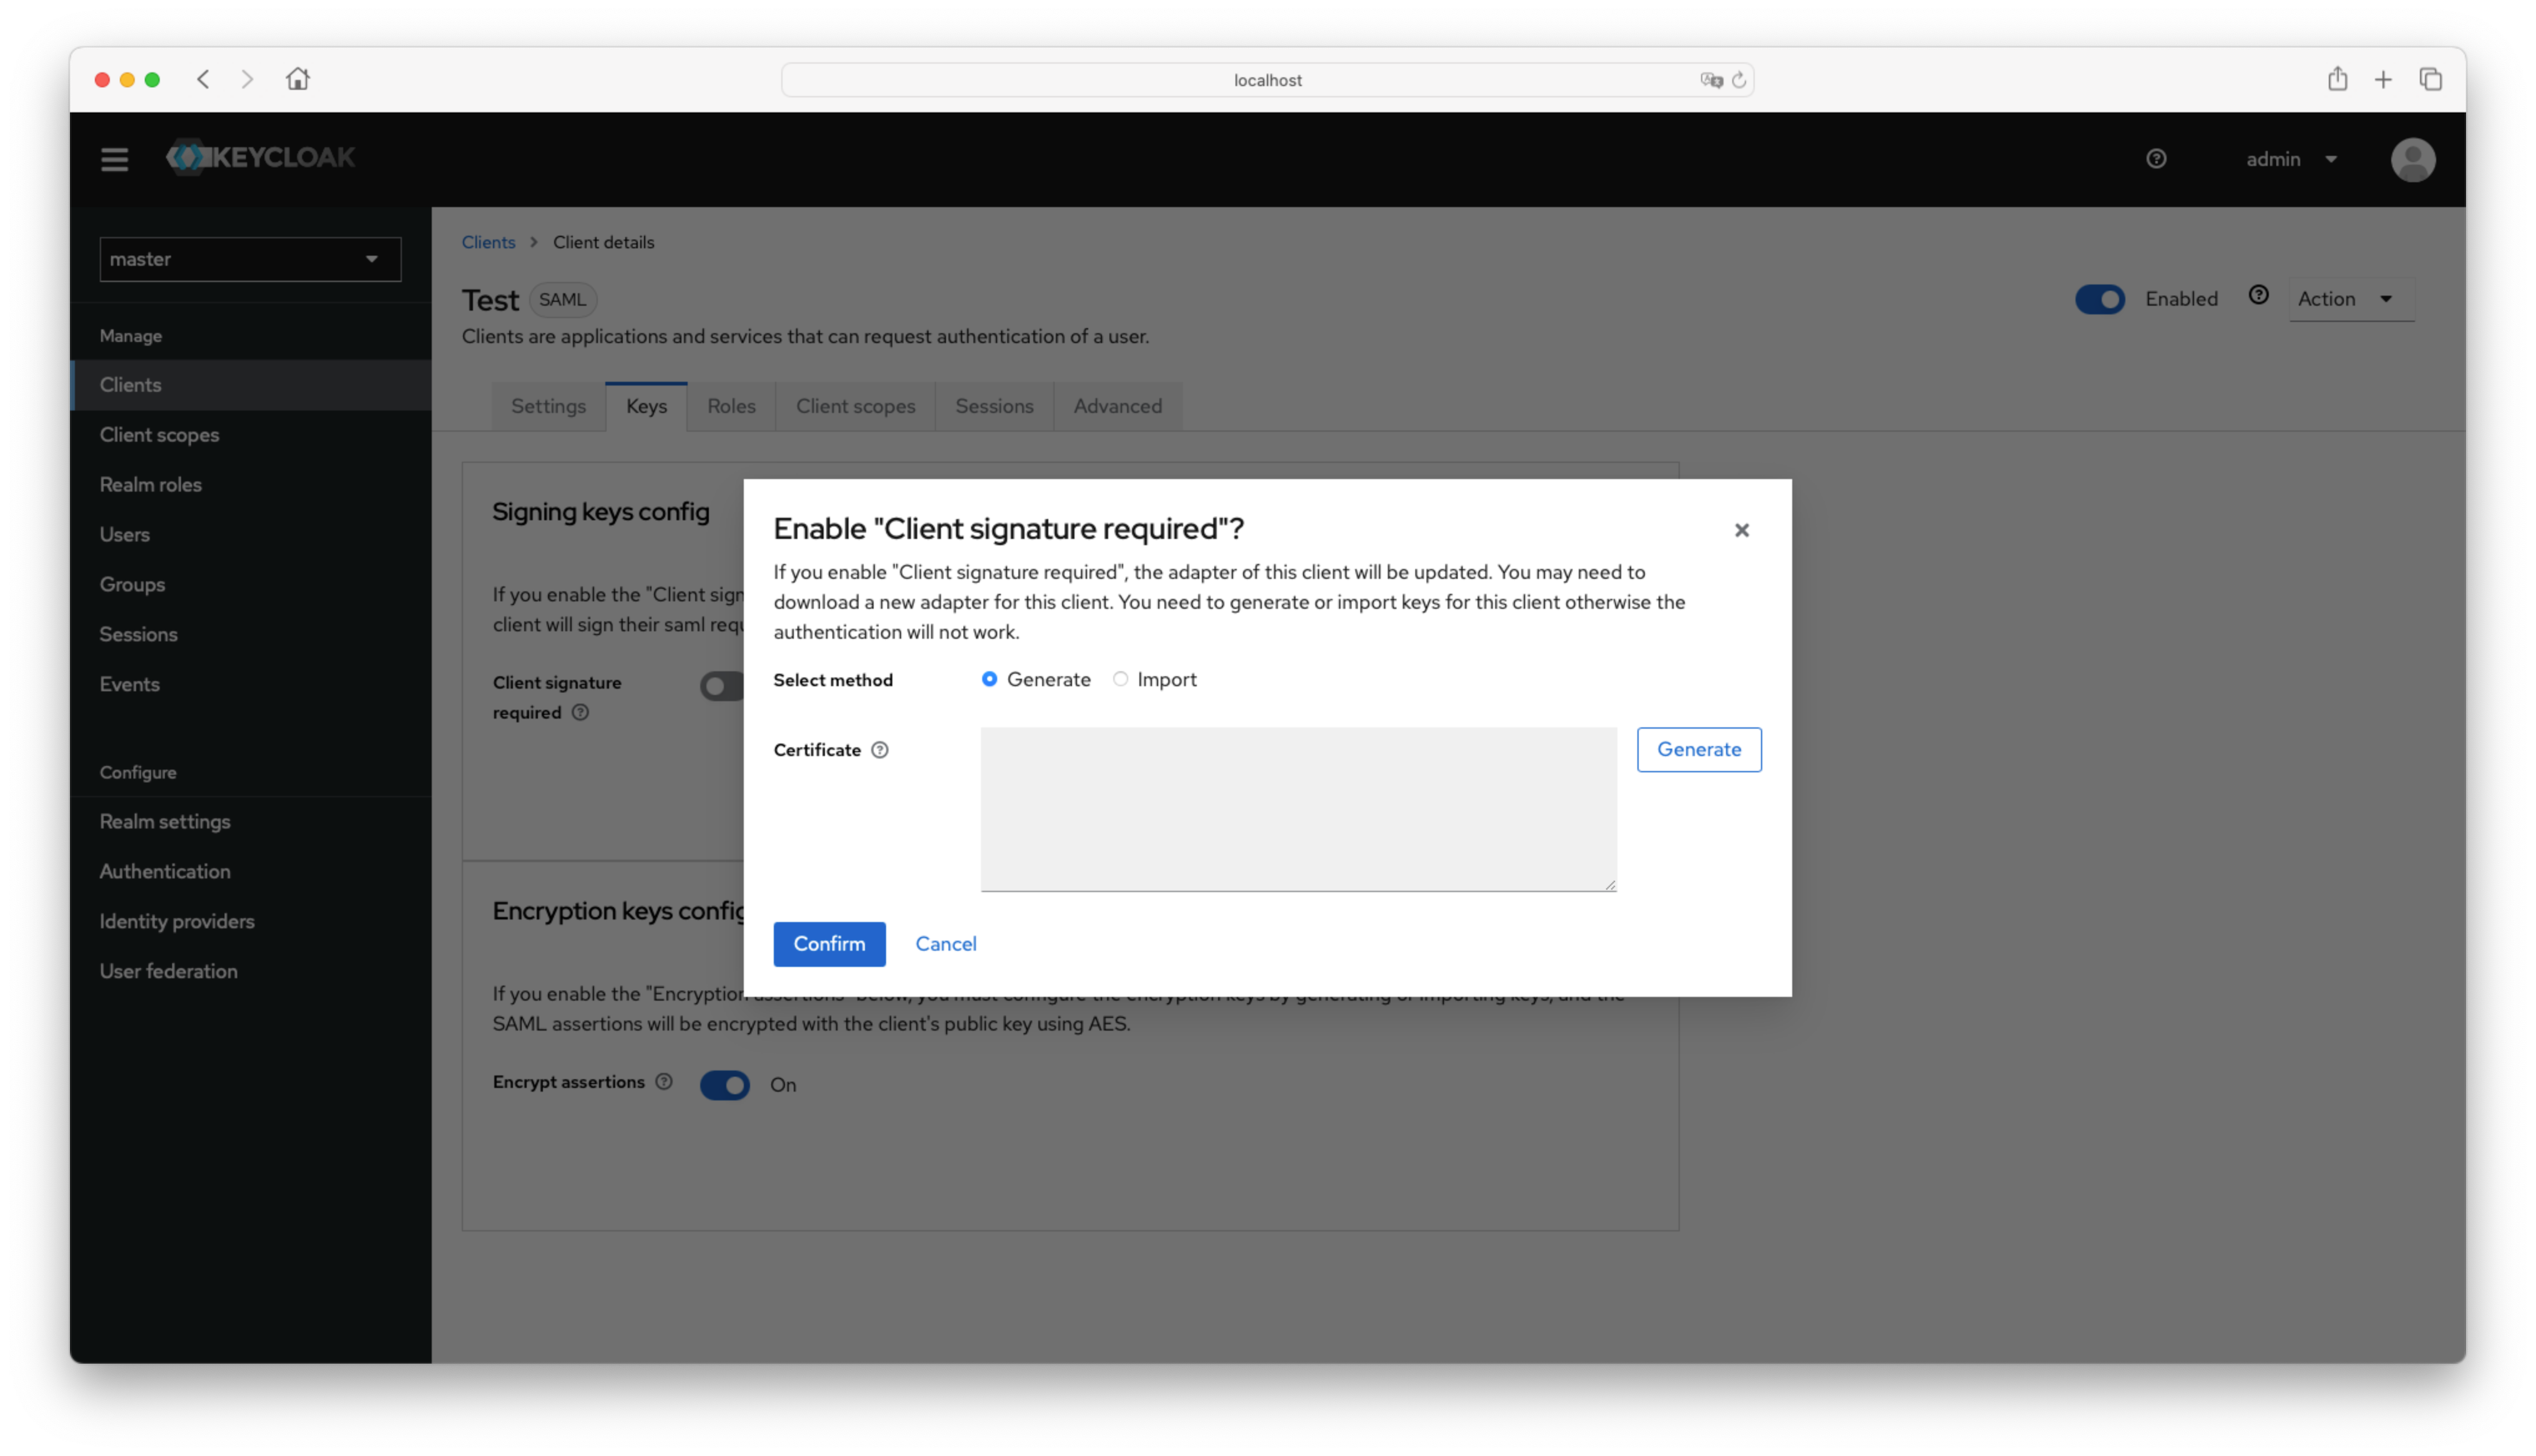This screenshot has height=1456, width=2536.
Task: Open Groups in the sidebar
Action: pyautogui.click(x=250, y=585)
